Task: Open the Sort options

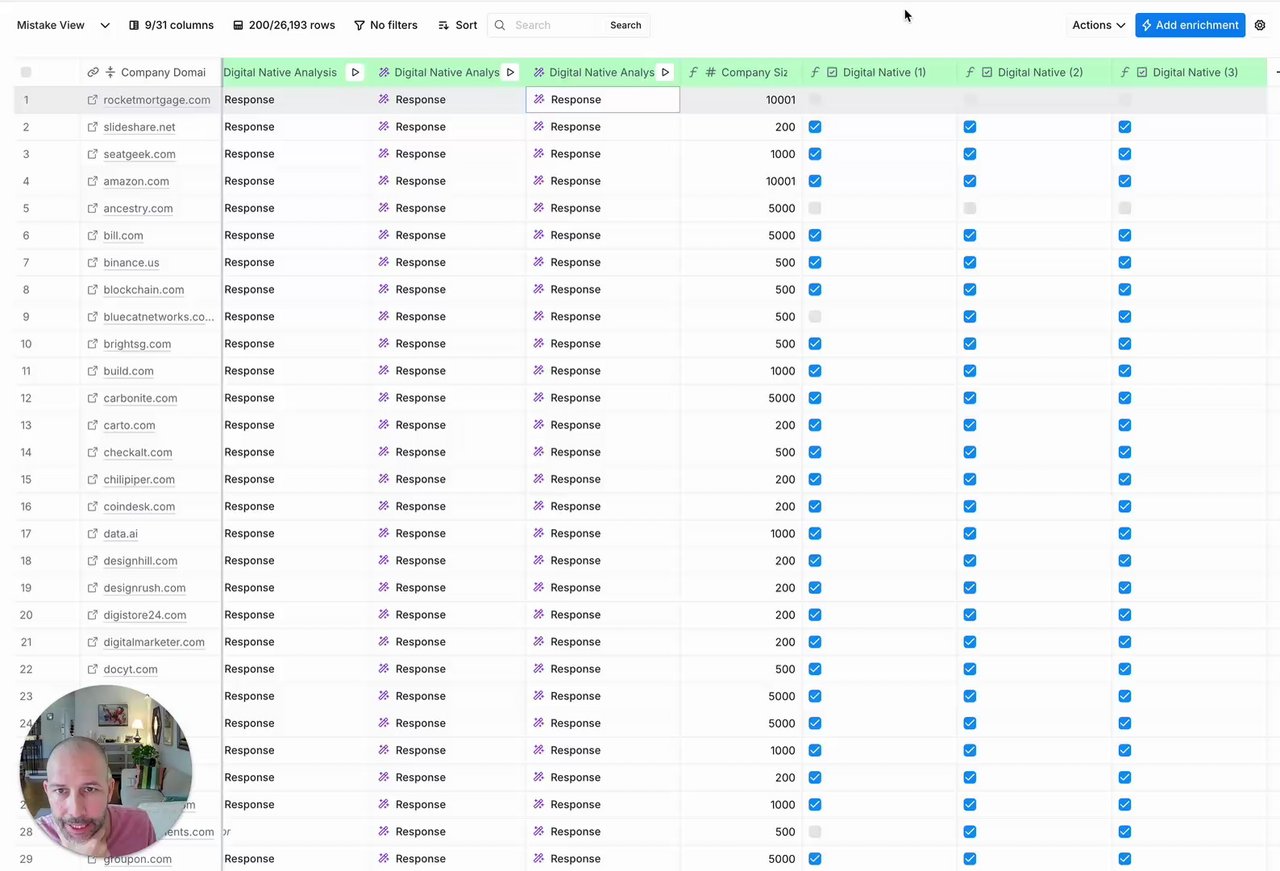Action: (458, 25)
